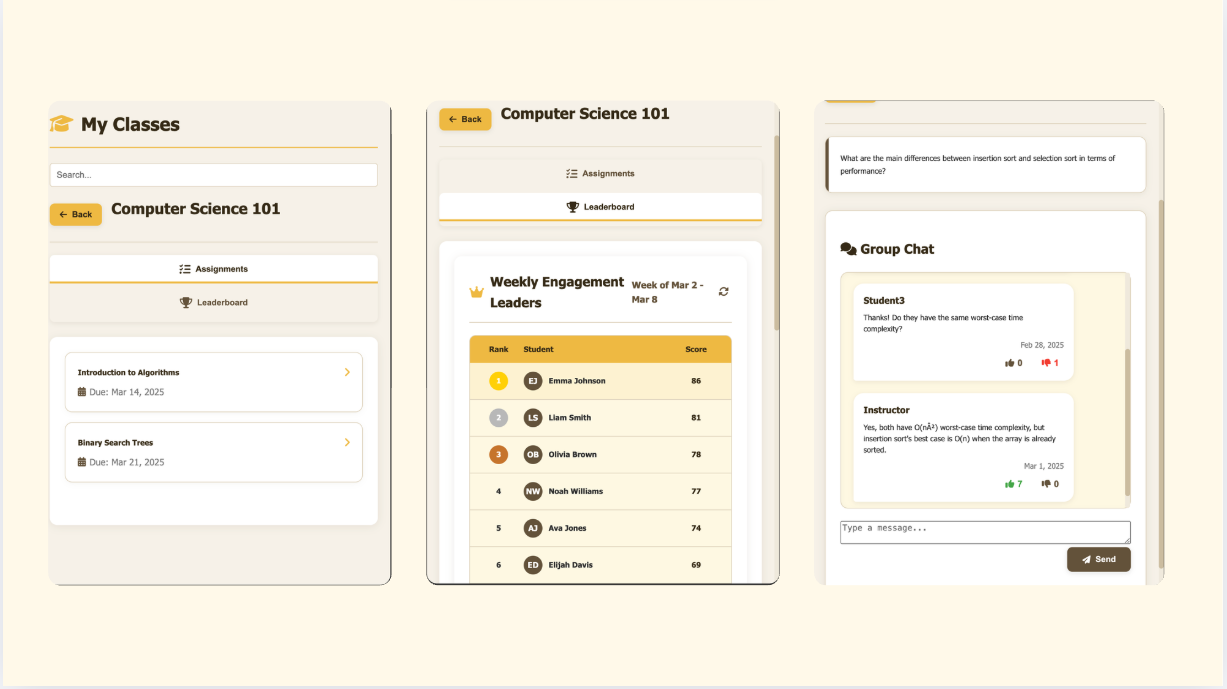
Task: Click the score value 78
Action: pyautogui.click(x=696, y=454)
